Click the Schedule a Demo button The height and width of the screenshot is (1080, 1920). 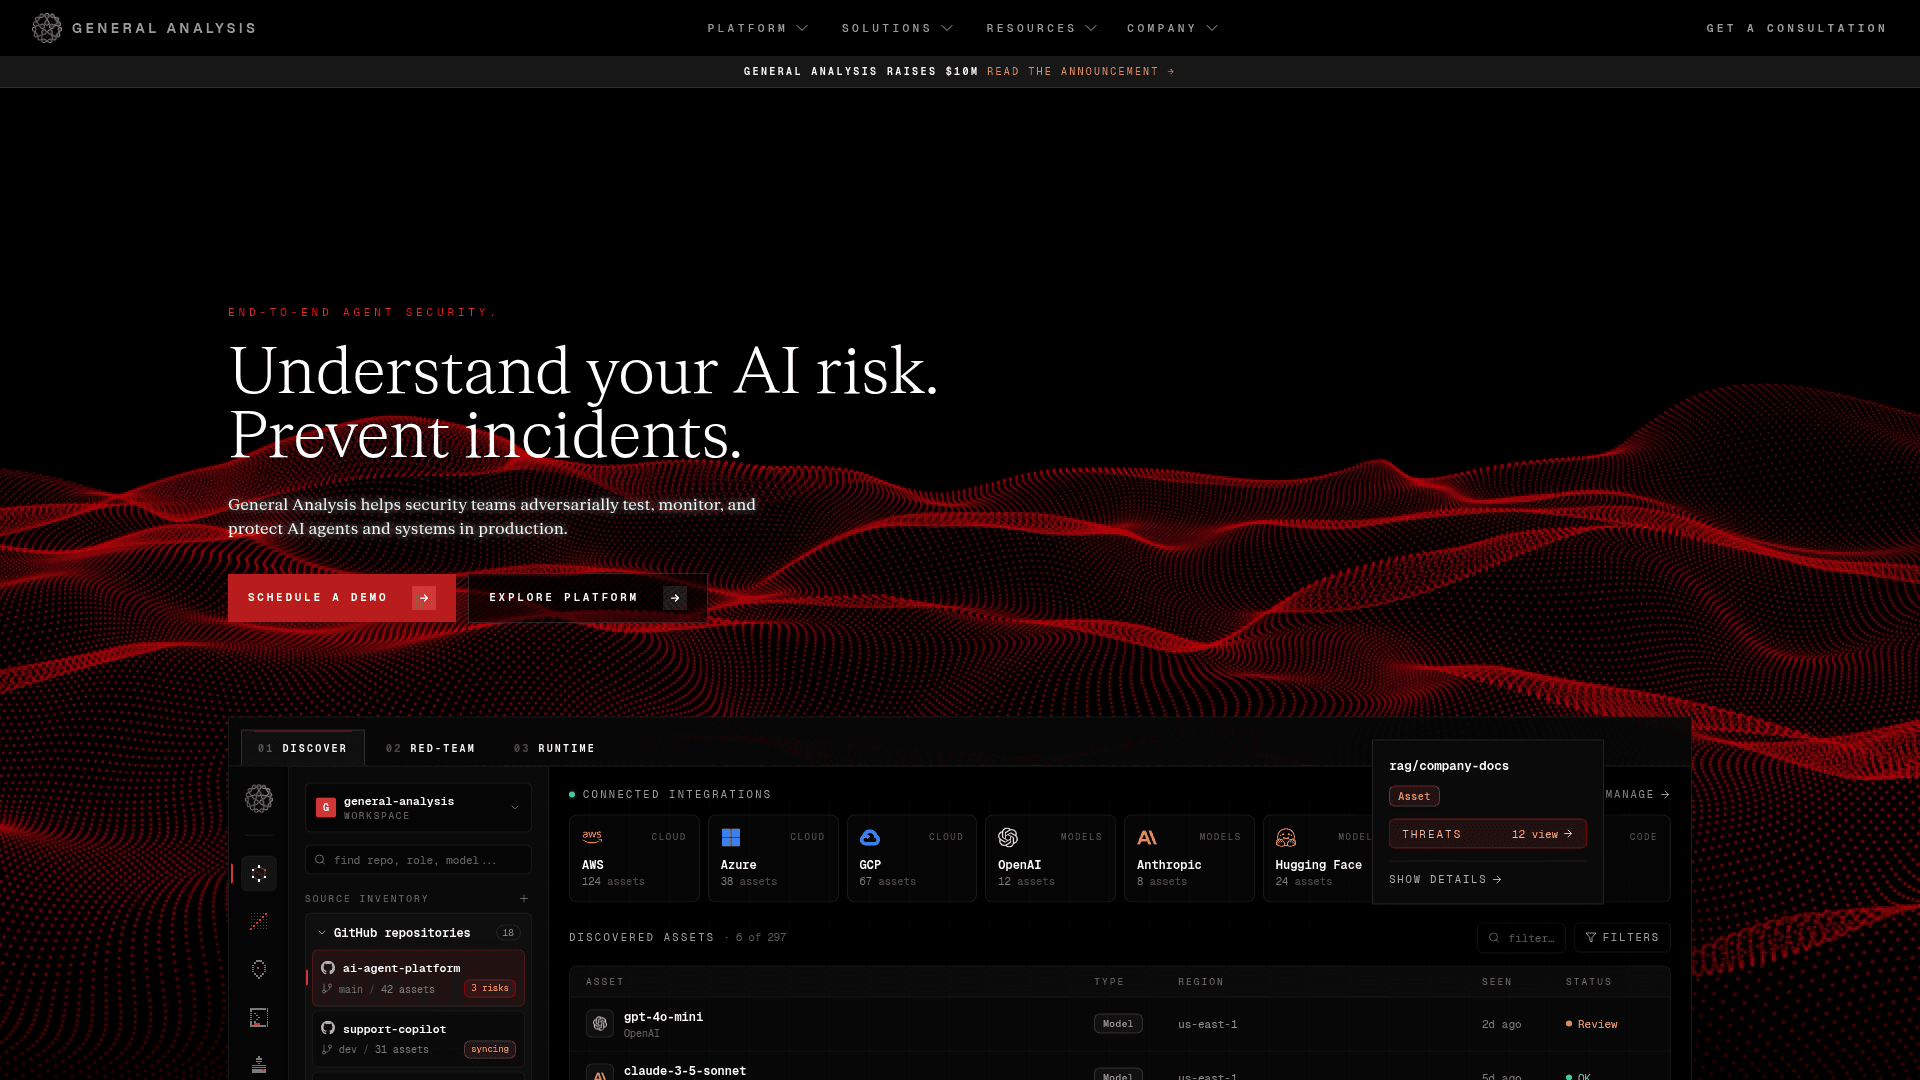[342, 598]
